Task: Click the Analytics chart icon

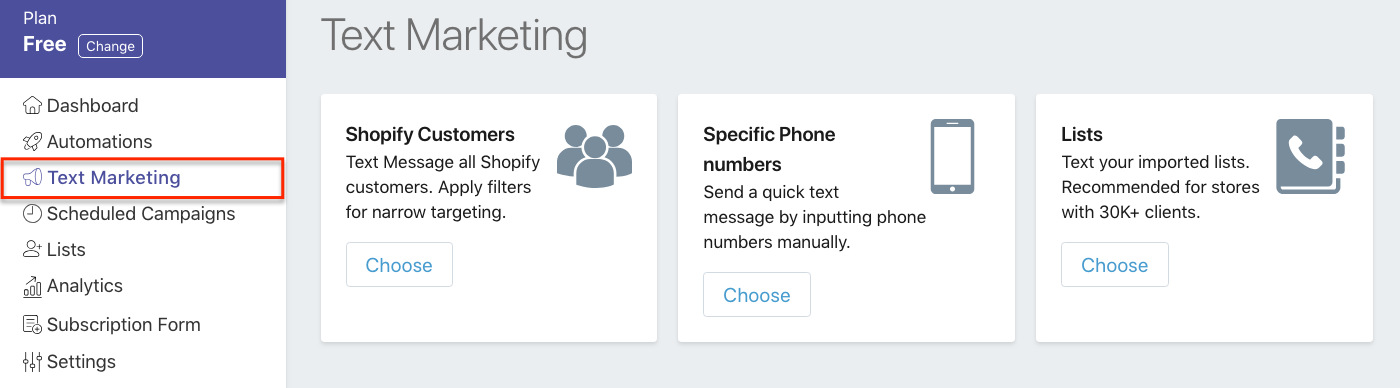Action: coord(33,286)
